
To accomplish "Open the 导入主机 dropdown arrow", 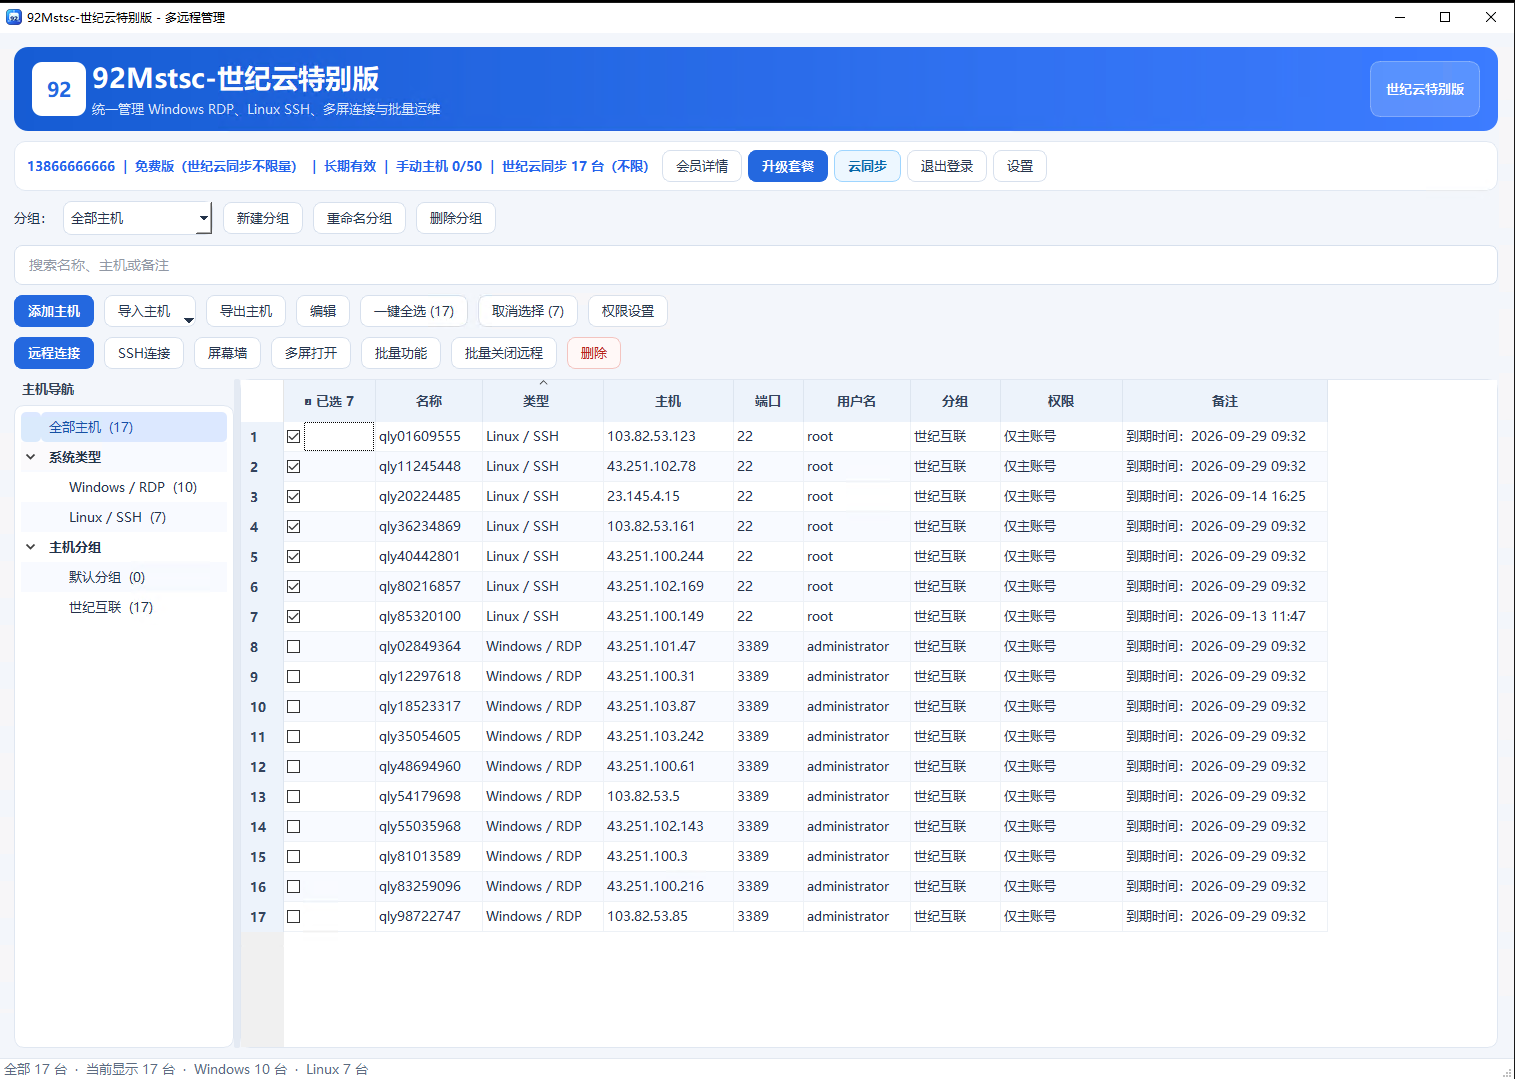I will (x=188, y=320).
